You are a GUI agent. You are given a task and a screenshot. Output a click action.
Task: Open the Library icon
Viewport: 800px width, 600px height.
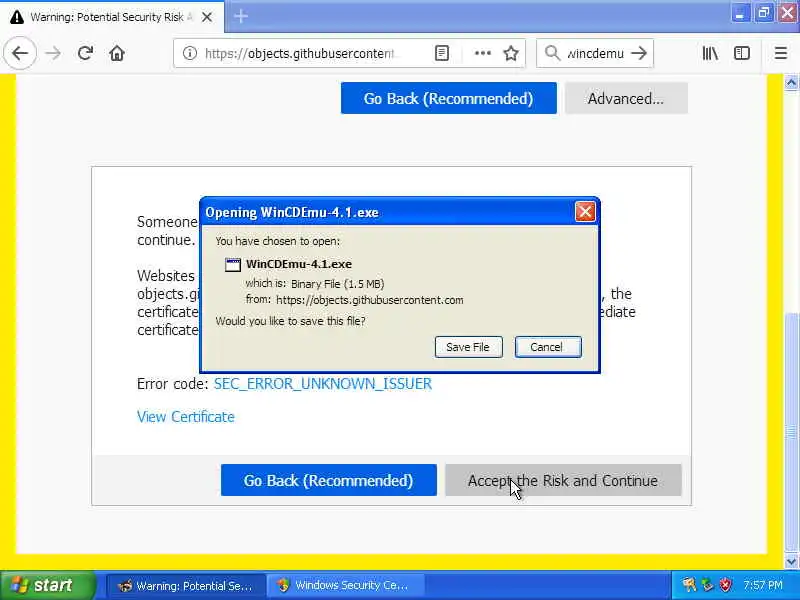[x=710, y=53]
